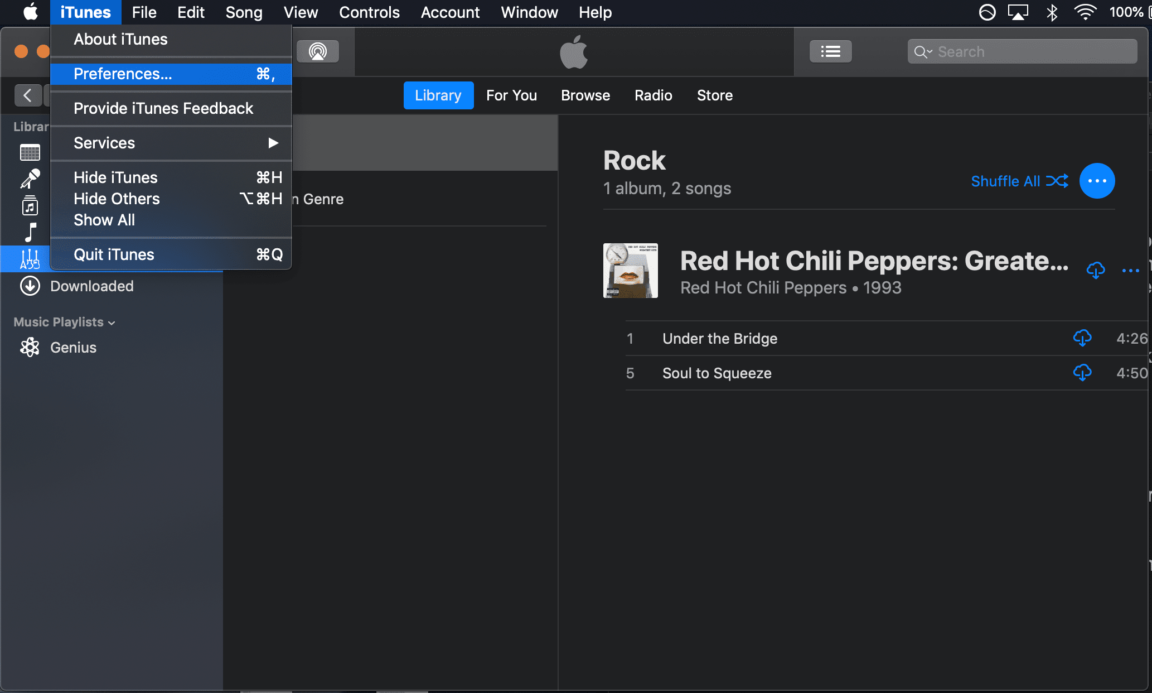The image size is (1152, 693).
Task: Open the Radio tab
Action: point(653,96)
